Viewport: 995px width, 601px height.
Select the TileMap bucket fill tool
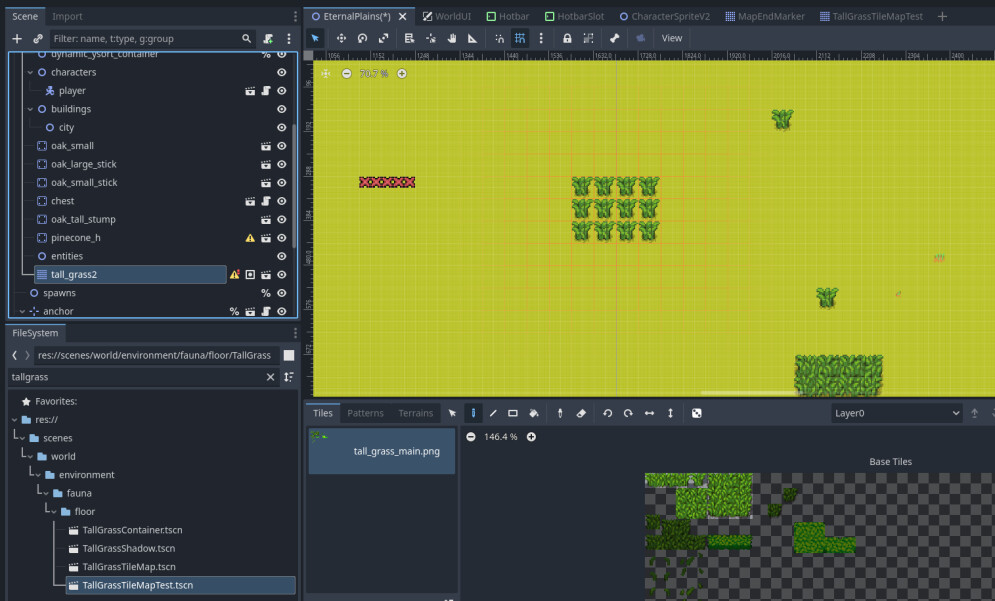(x=534, y=413)
